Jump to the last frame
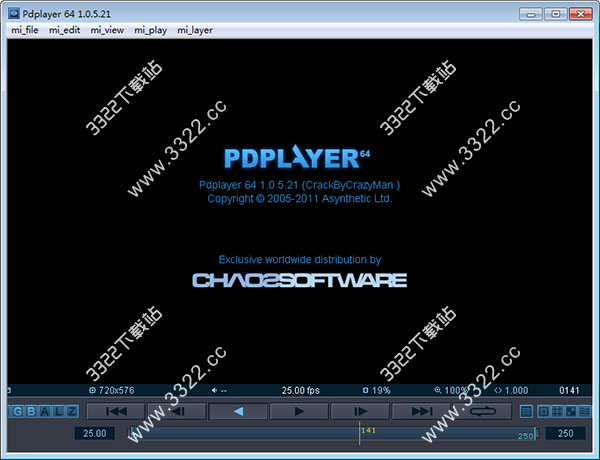 (421, 411)
